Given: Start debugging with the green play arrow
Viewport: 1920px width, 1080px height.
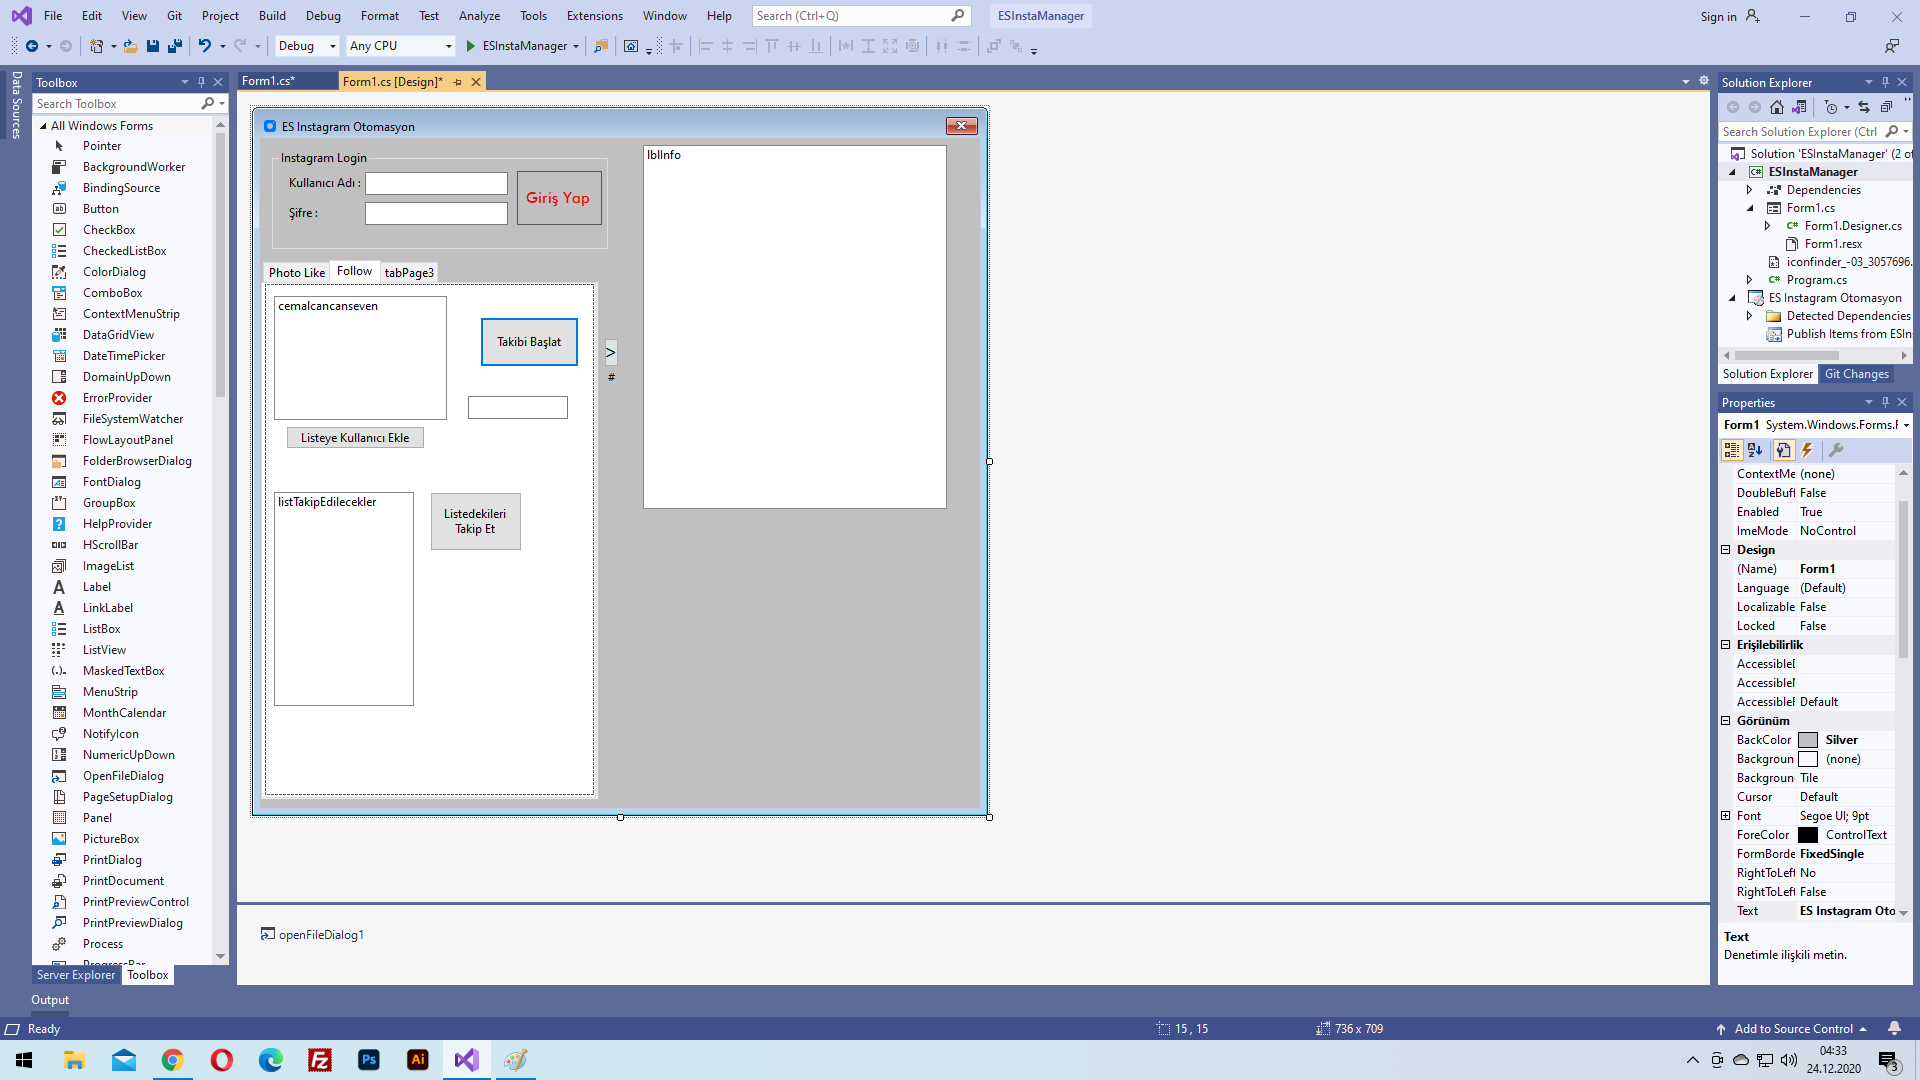Looking at the screenshot, I should pyautogui.click(x=470, y=46).
